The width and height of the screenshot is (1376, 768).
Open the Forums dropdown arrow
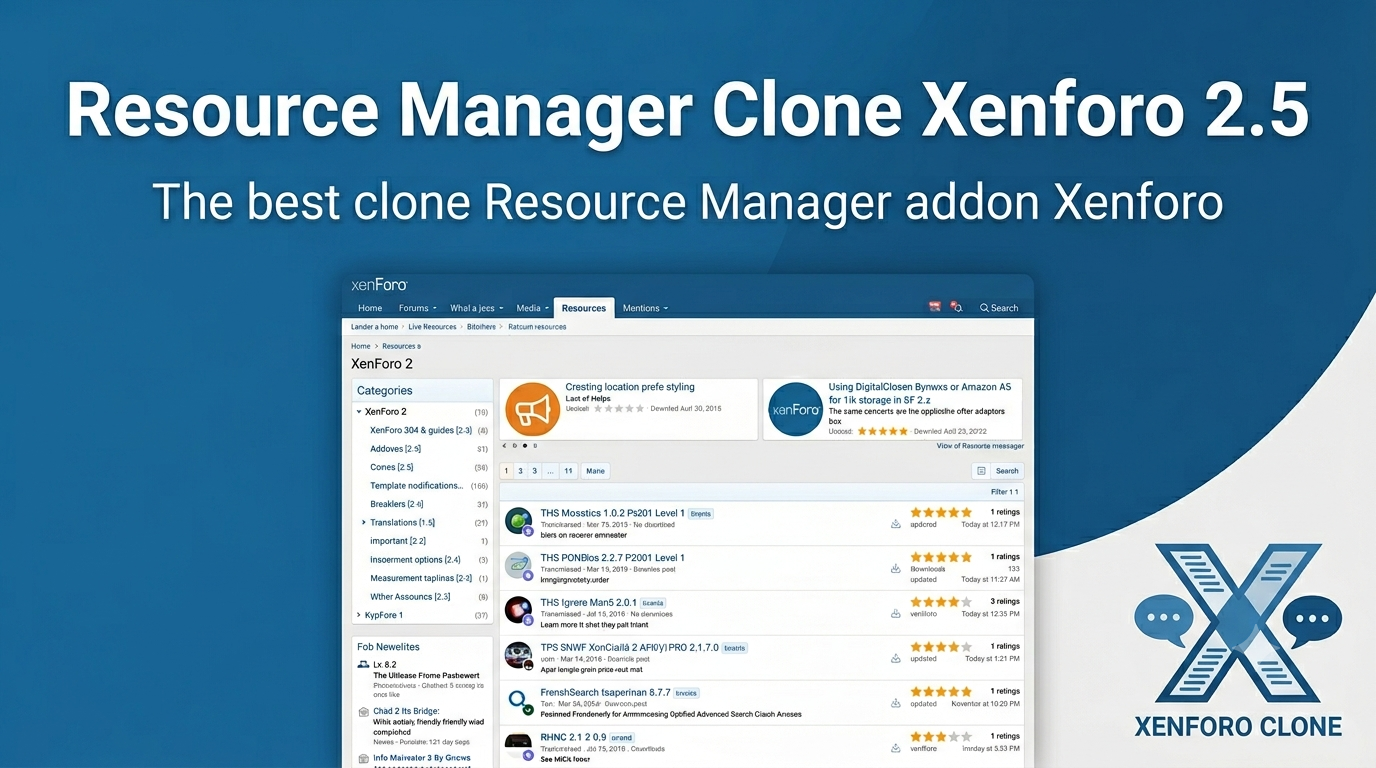pos(434,309)
